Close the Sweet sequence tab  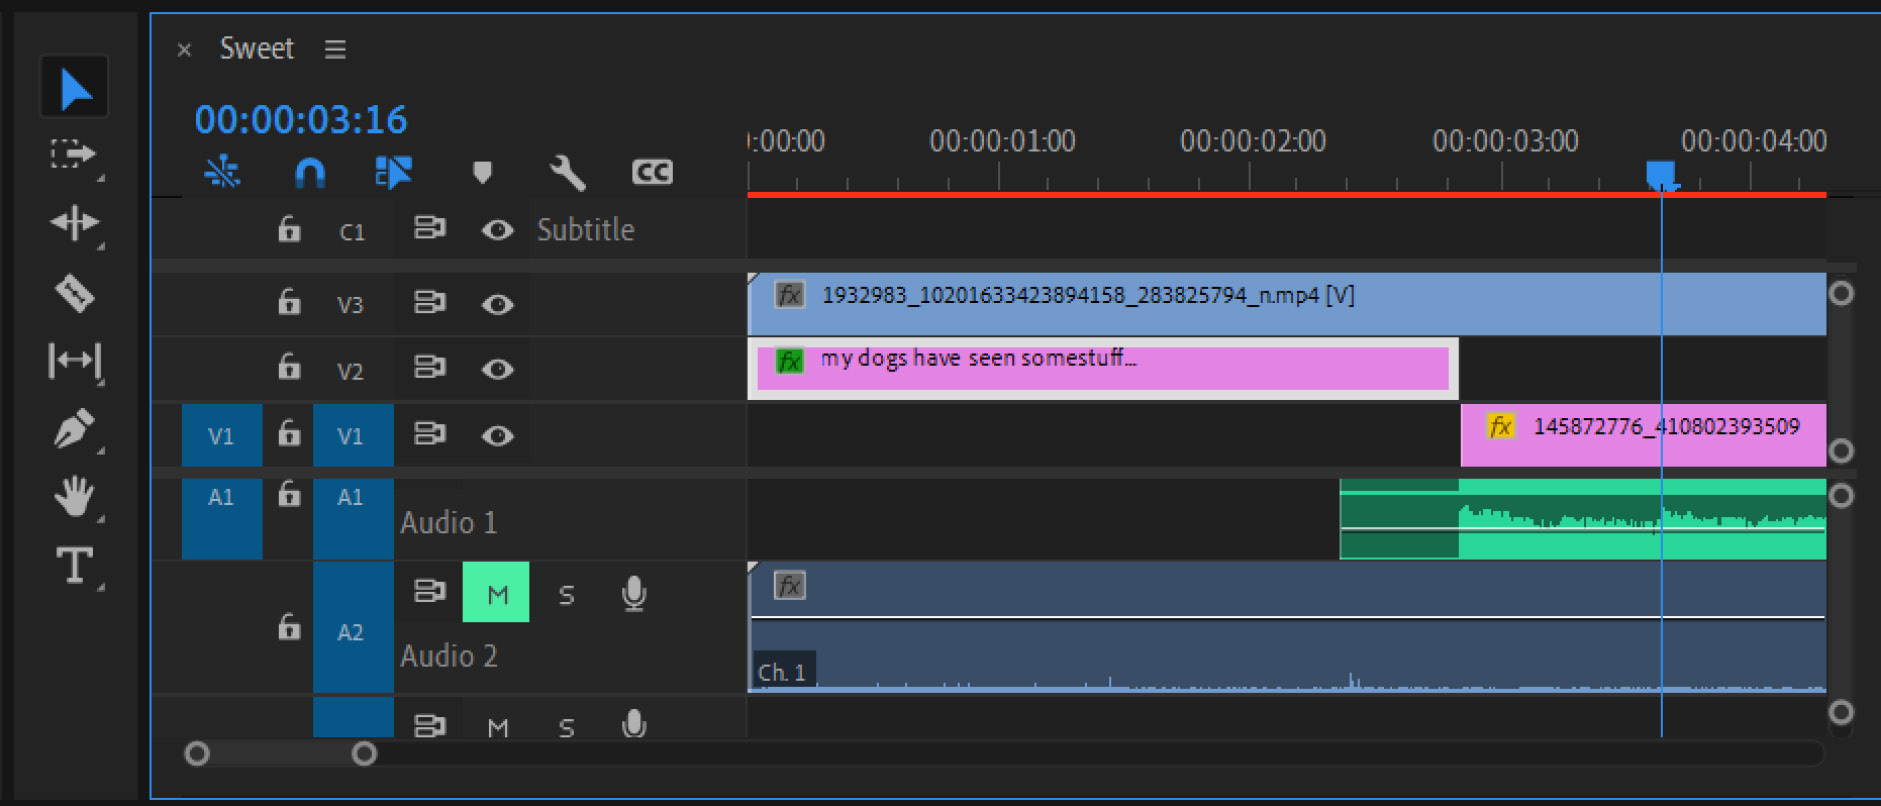[184, 49]
